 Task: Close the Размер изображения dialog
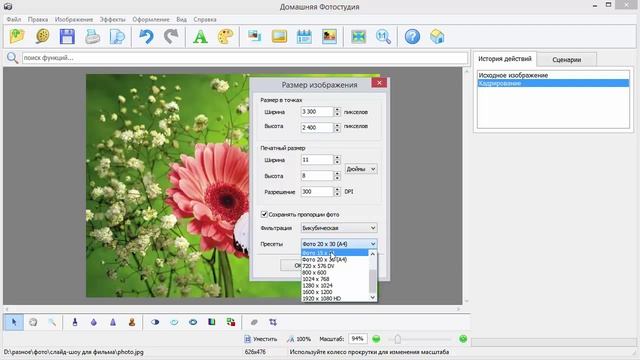pyautogui.click(x=379, y=83)
